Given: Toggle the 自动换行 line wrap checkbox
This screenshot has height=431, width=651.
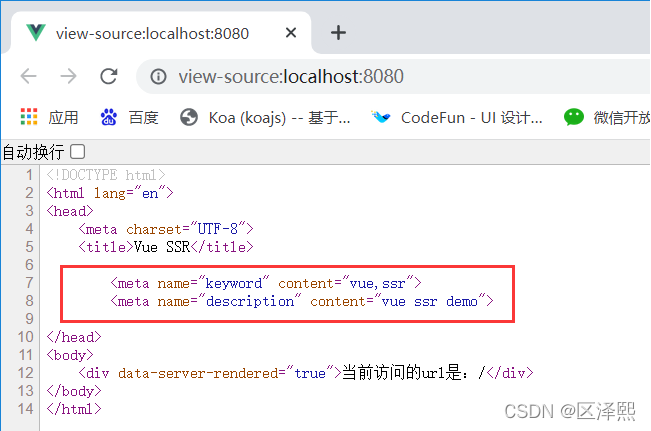Looking at the screenshot, I should pyautogui.click(x=78, y=152).
